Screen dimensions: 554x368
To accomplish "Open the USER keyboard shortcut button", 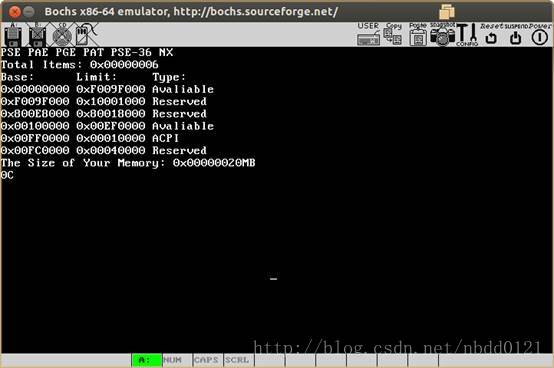I will 368,34.
